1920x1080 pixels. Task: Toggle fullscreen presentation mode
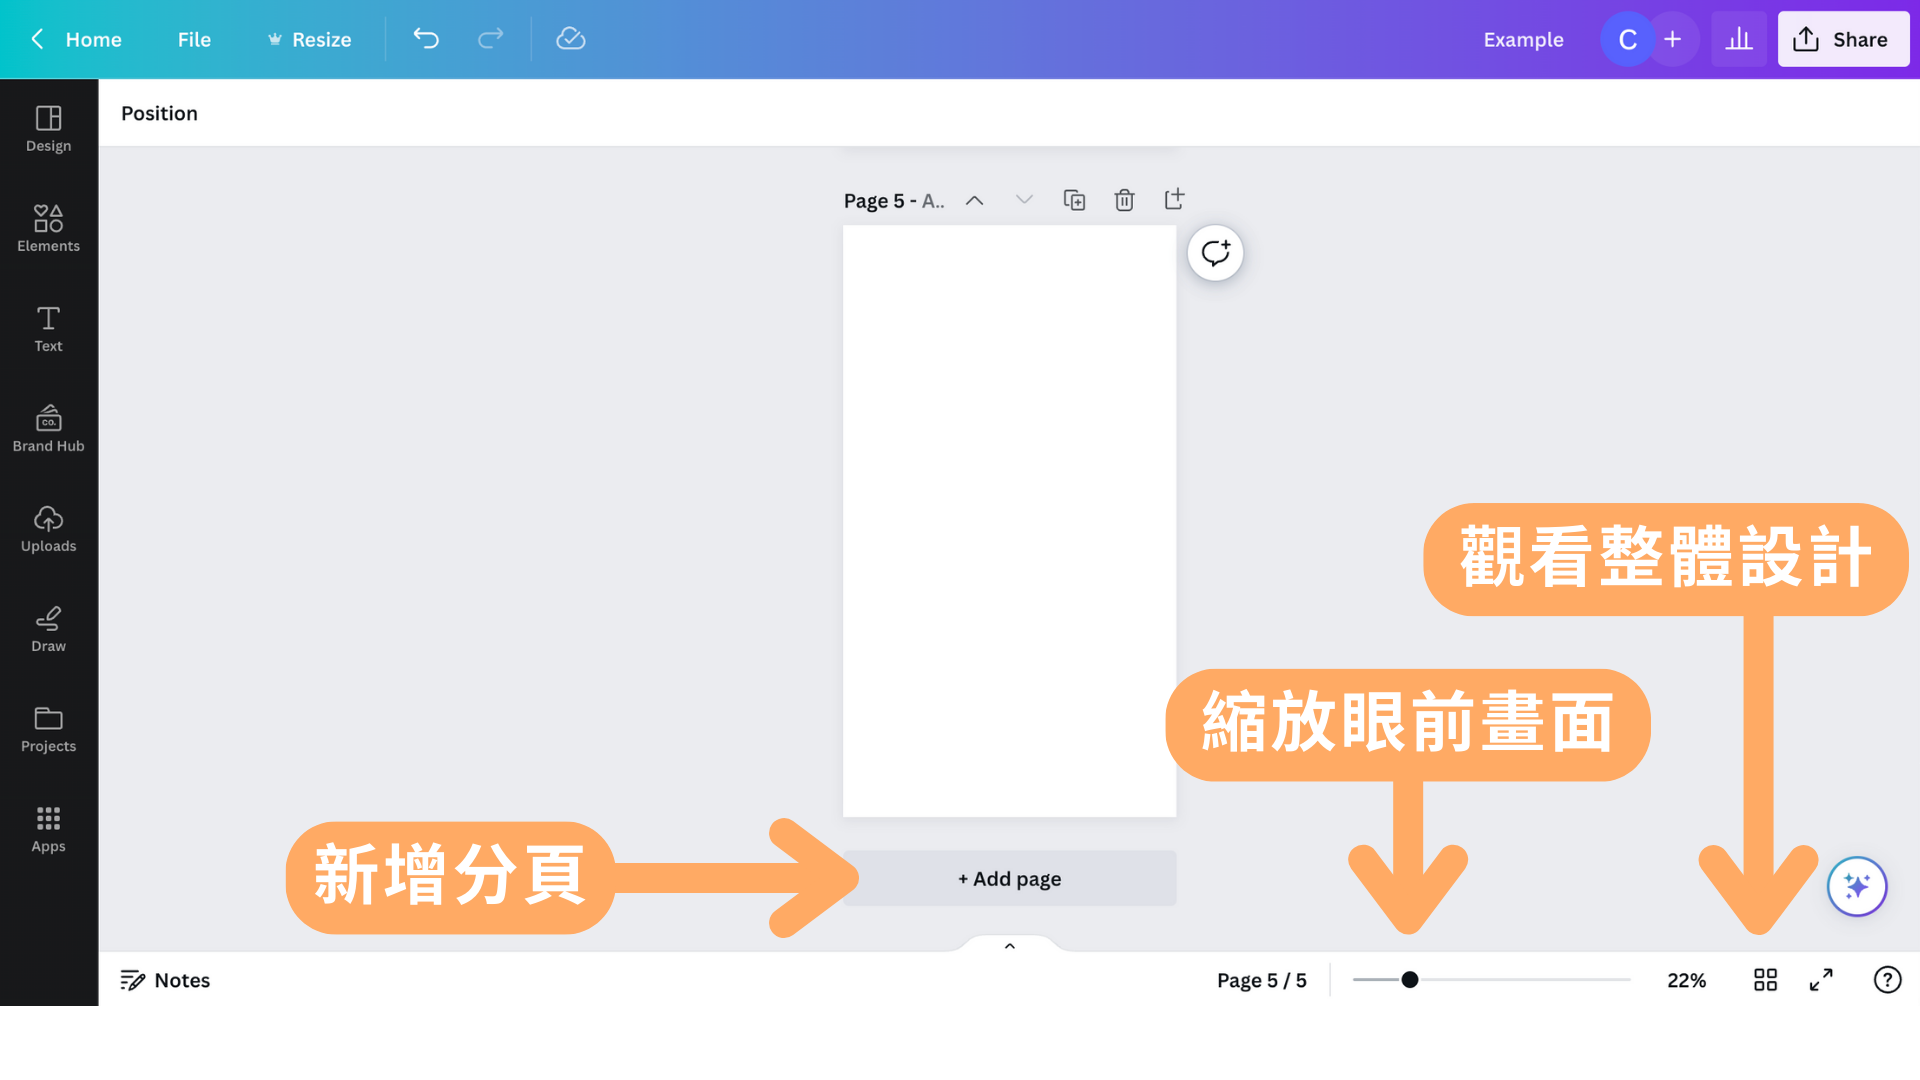(x=1821, y=980)
